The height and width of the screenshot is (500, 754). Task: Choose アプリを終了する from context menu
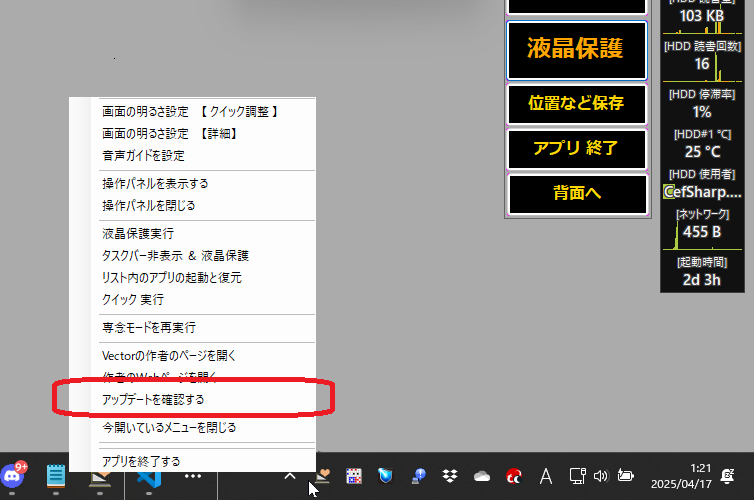click(x=141, y=461)
